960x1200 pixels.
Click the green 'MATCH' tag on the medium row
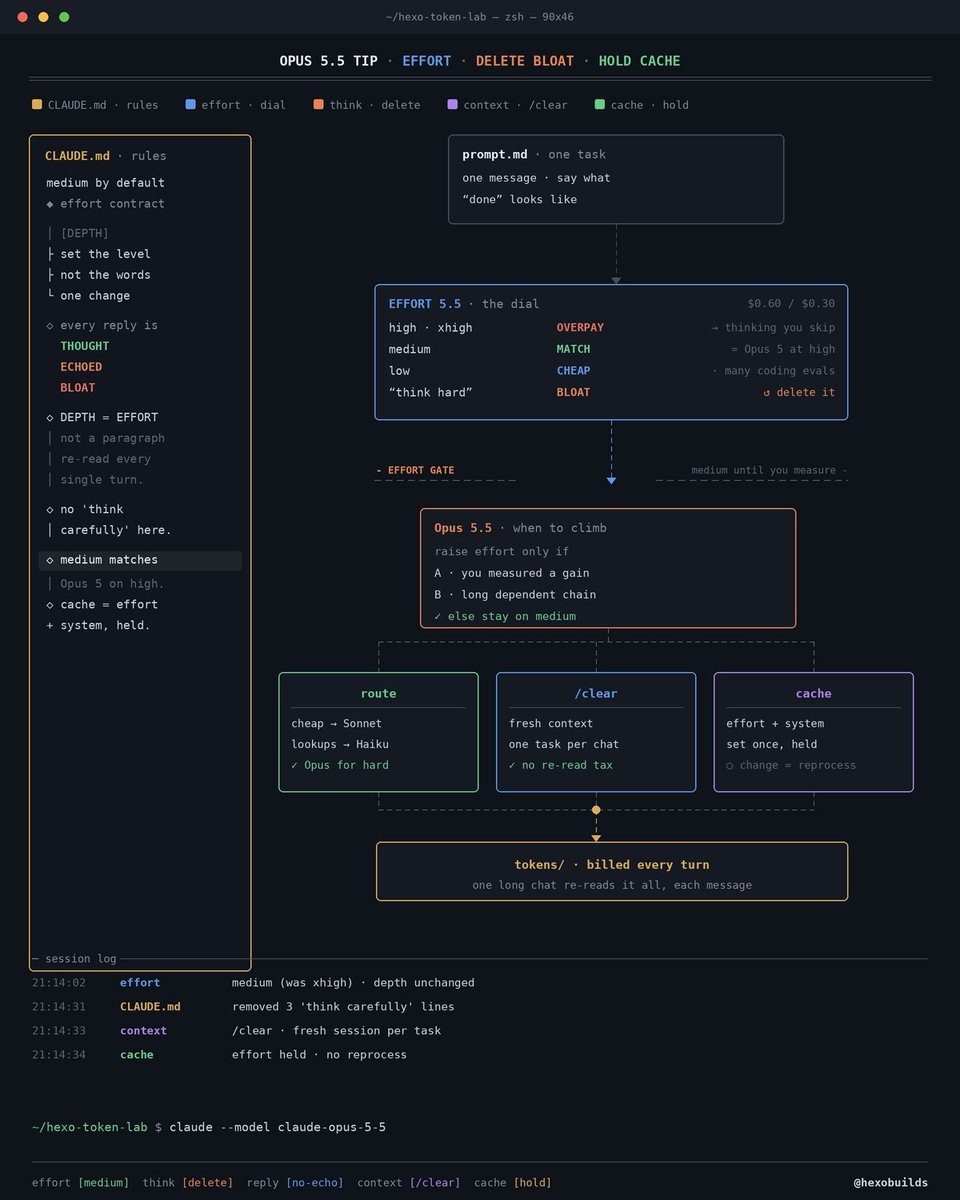(x=573, y=350)
